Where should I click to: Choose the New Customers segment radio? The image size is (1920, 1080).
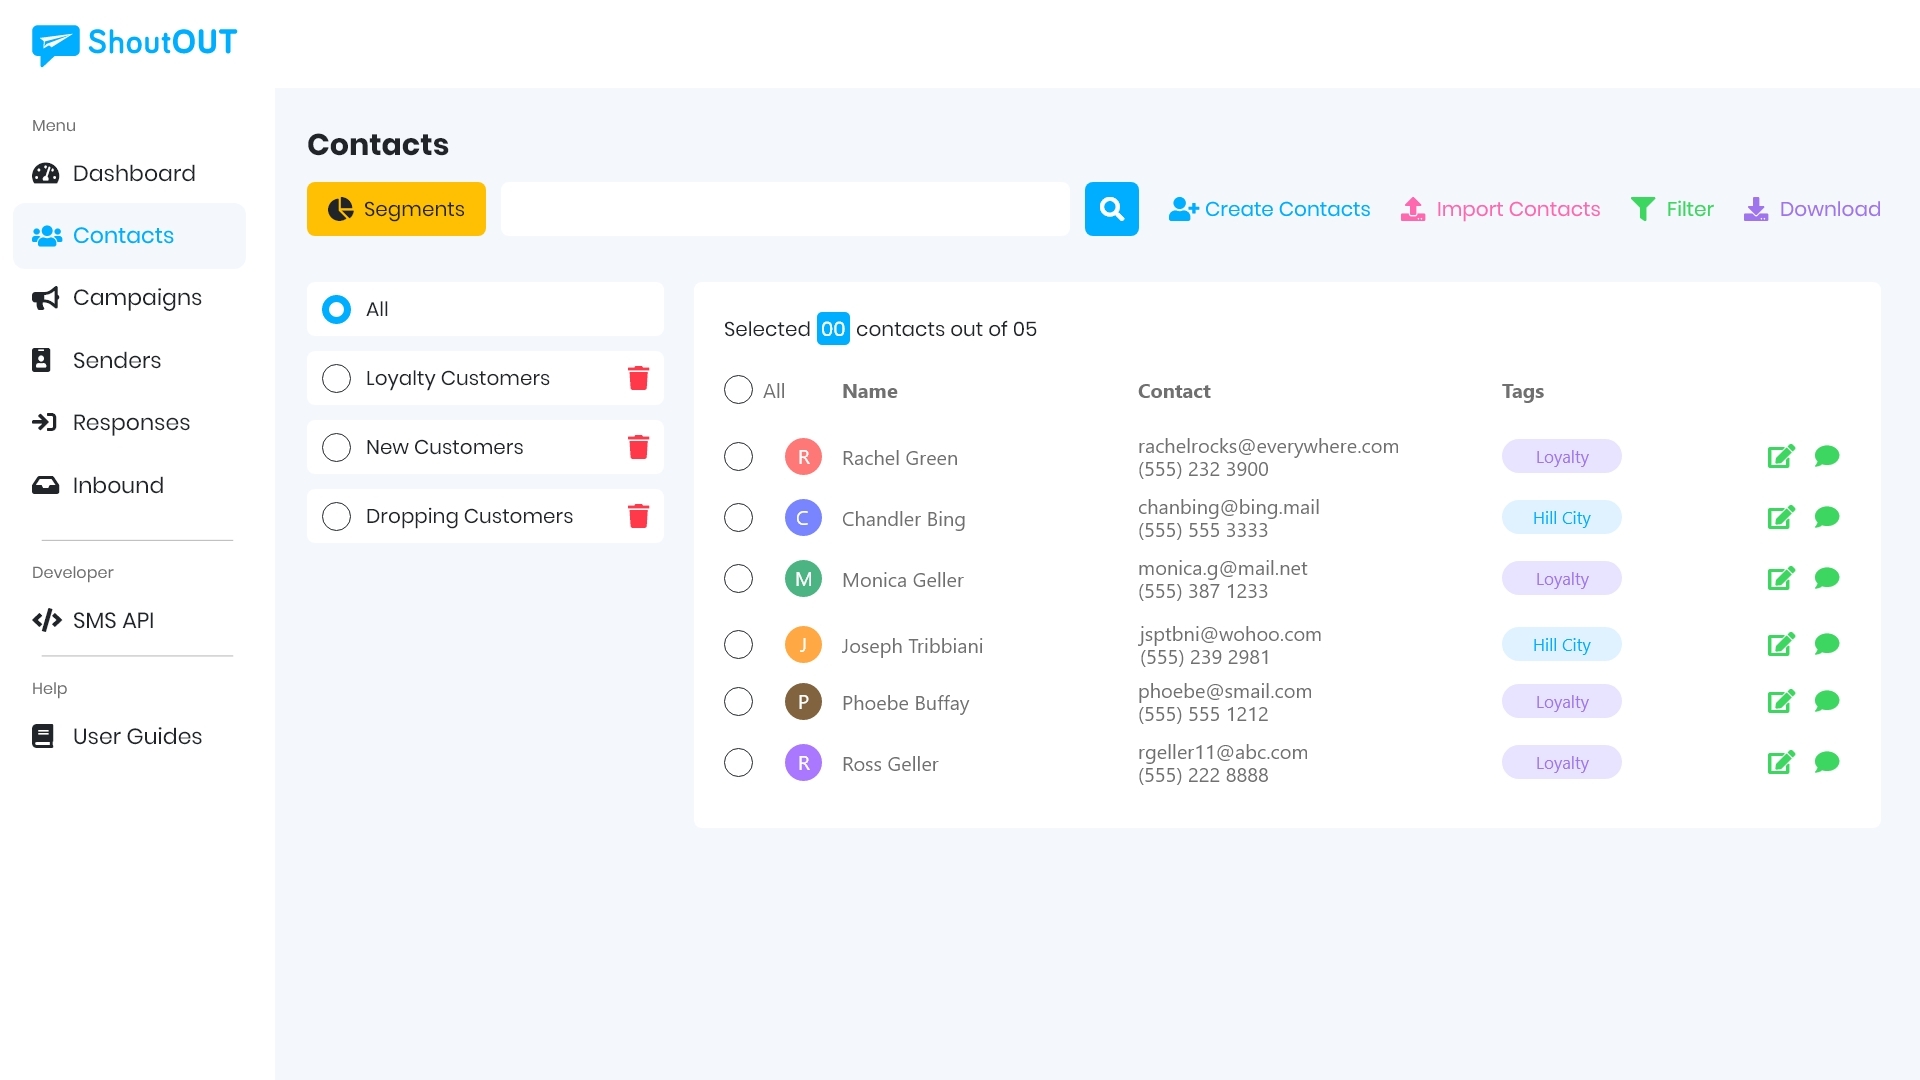pos(337,447)
